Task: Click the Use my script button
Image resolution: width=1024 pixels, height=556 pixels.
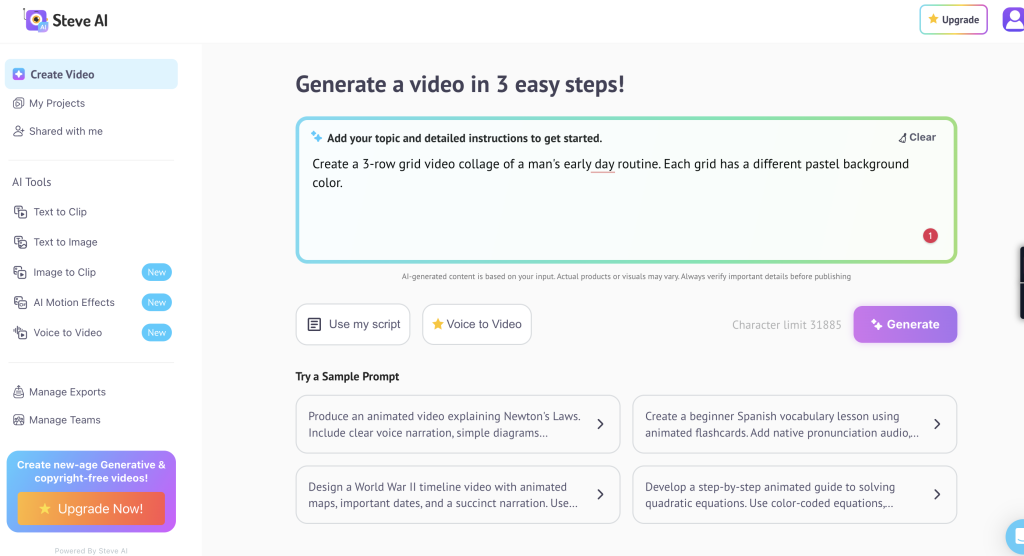Action: 353,324
